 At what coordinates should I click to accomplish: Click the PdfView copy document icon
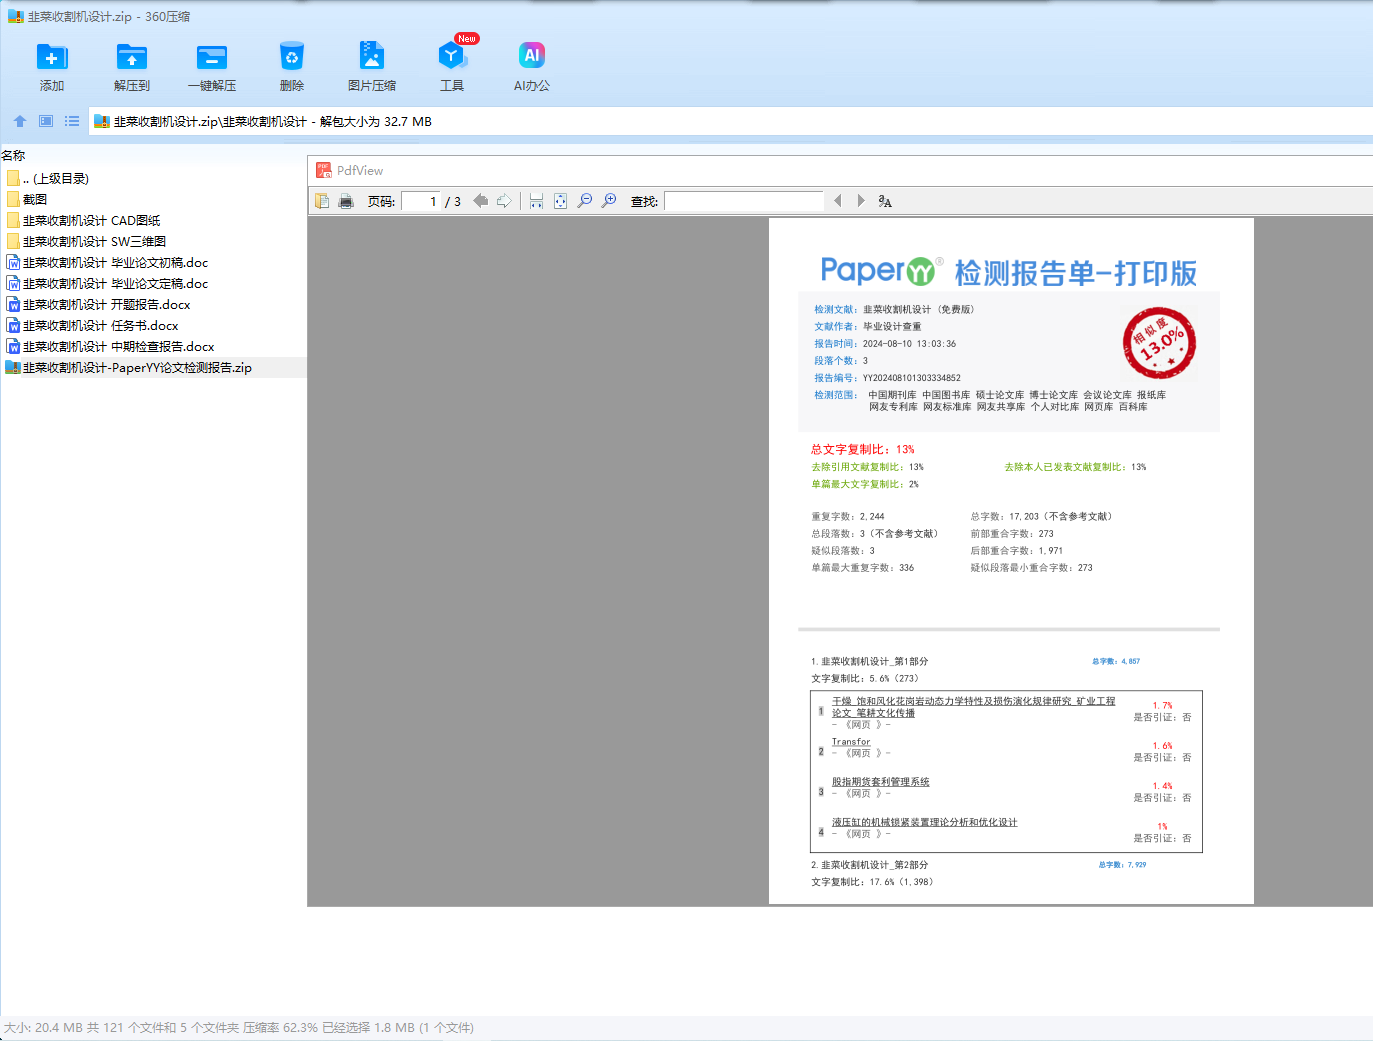[x=322, y=201]
